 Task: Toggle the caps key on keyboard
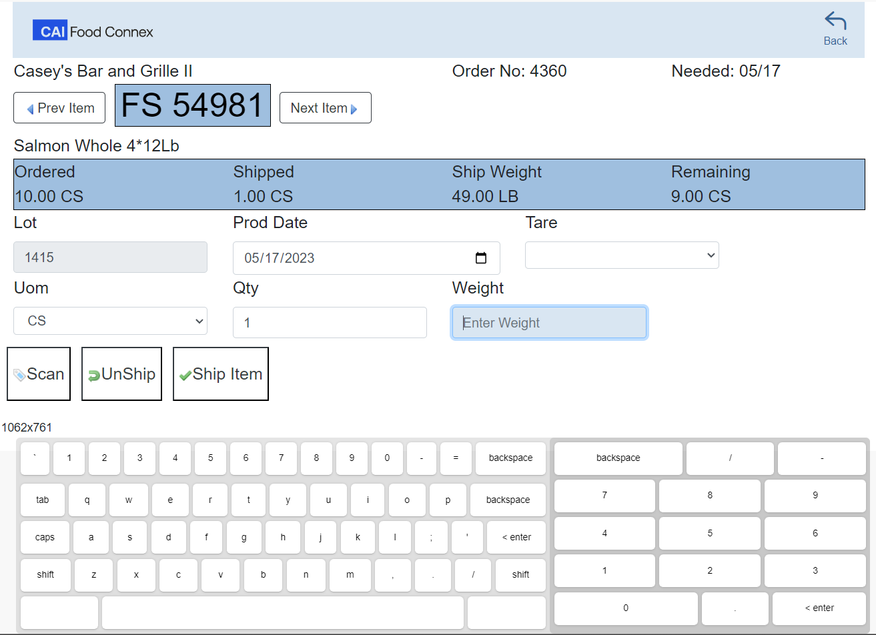click(x=45, y=537)
